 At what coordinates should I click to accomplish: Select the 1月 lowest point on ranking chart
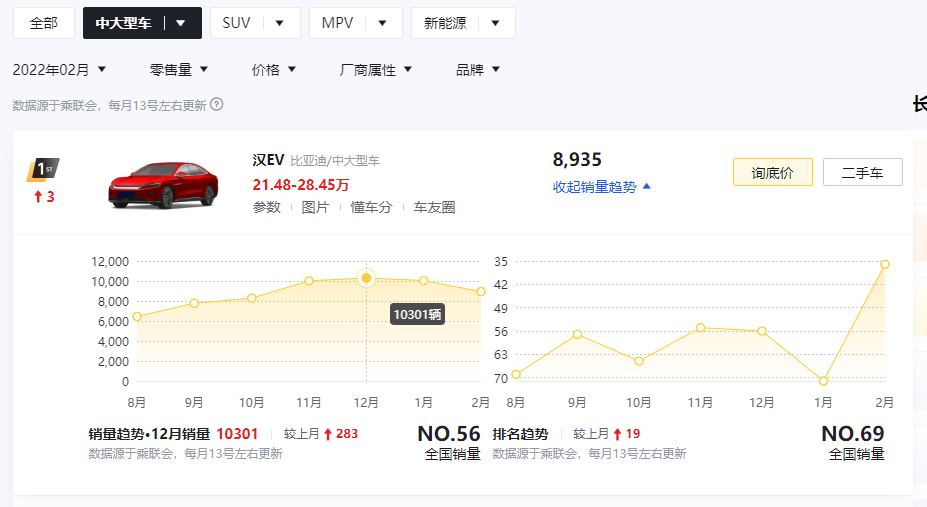[823, 381]
